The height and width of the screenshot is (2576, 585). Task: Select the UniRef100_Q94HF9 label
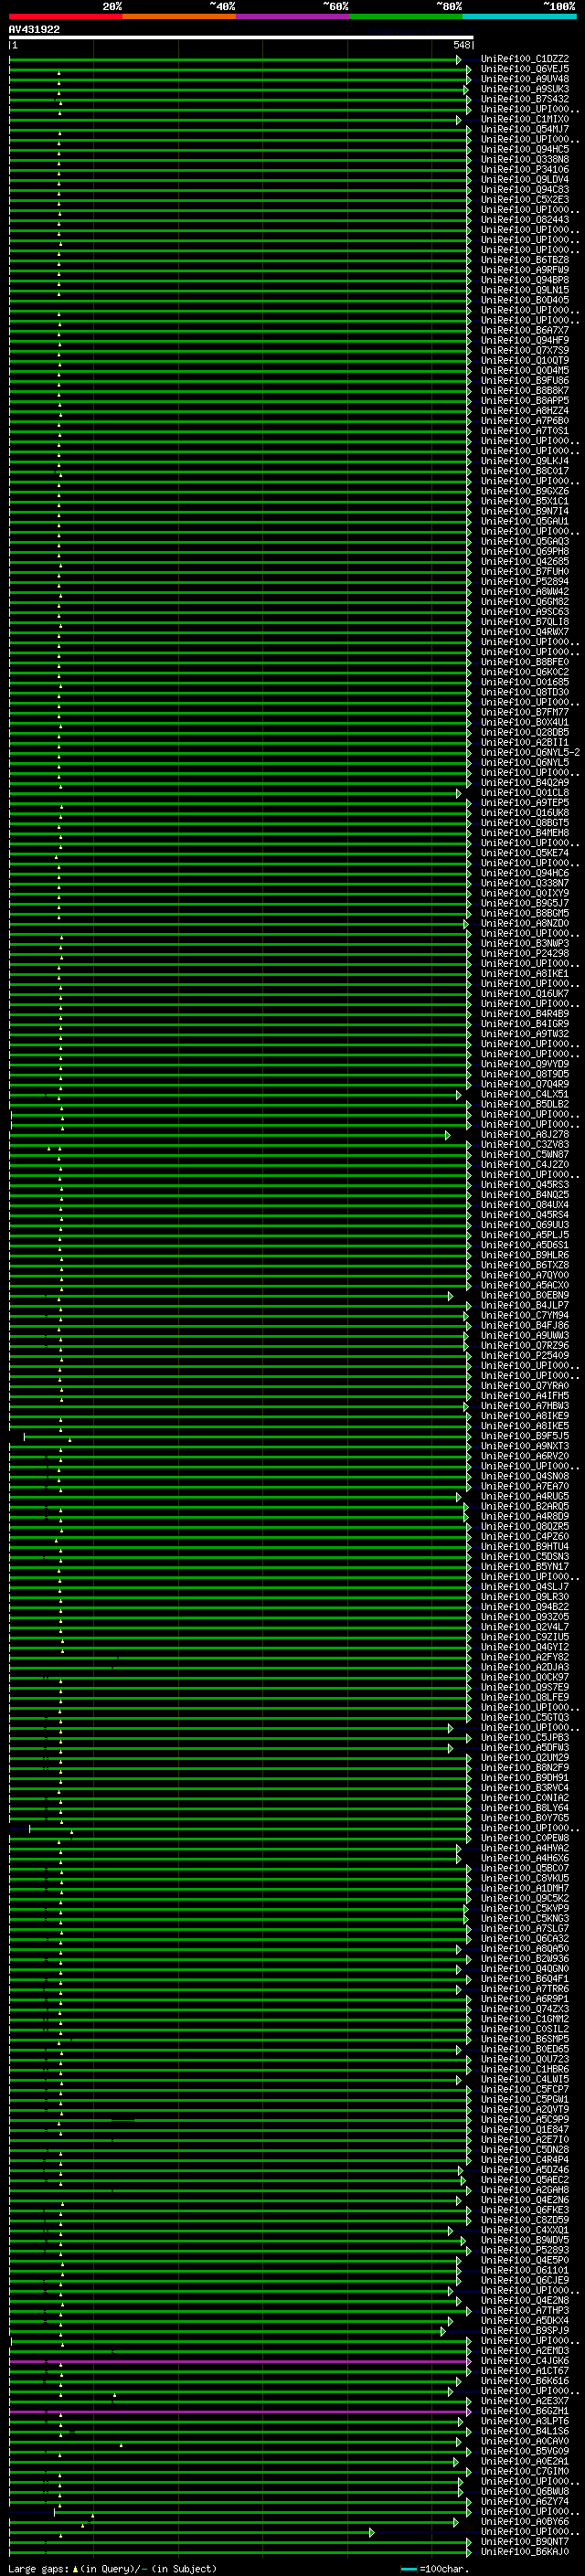point(525,340)
